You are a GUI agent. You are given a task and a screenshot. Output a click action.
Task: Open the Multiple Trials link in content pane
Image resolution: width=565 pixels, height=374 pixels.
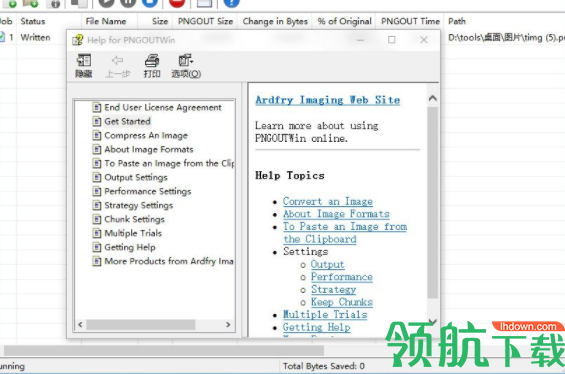click(x=325, y=314)
